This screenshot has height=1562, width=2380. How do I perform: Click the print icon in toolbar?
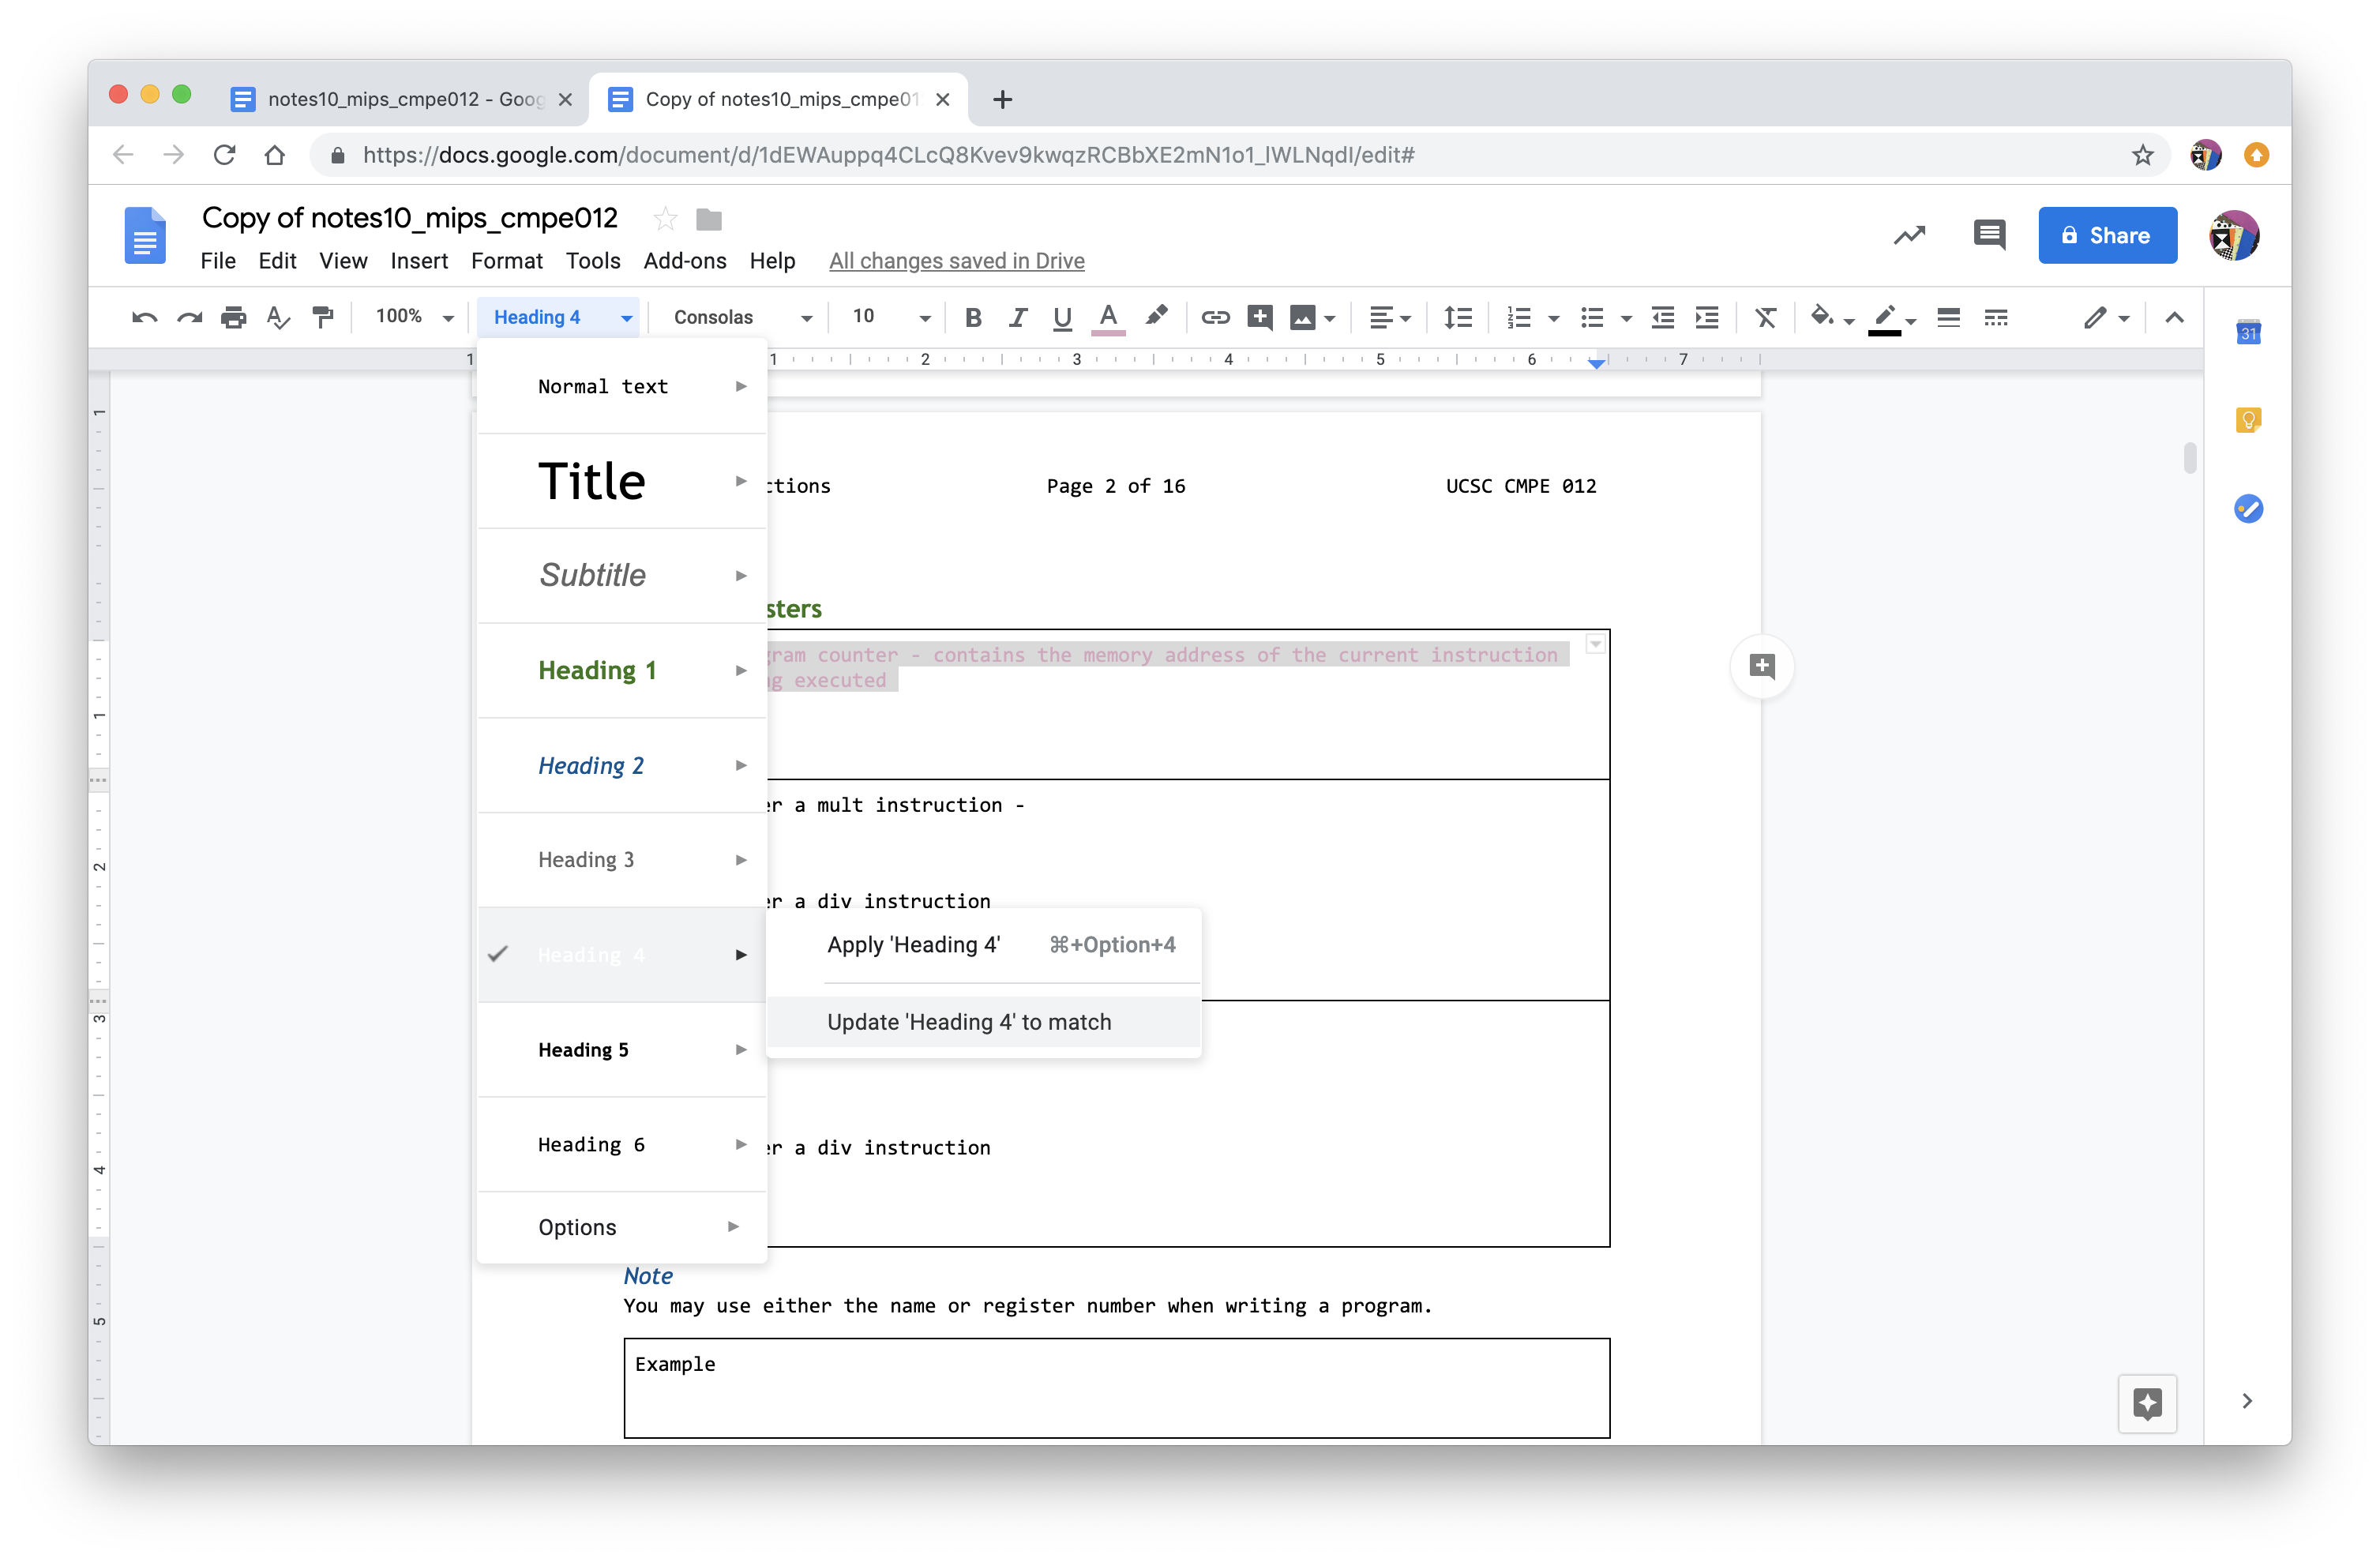[x=233, y=317]
